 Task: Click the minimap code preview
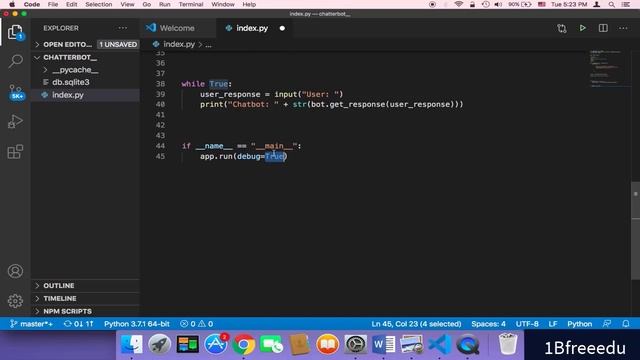click(606, 69)
